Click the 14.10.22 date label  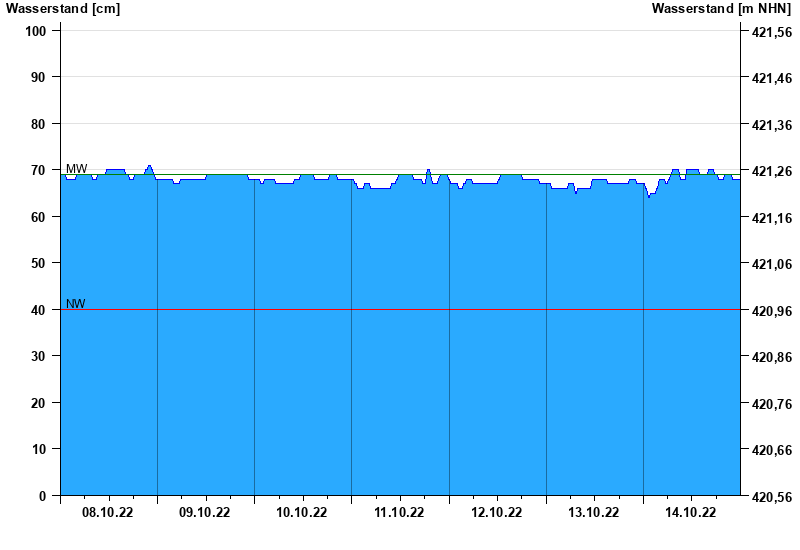tap(690, 513)
